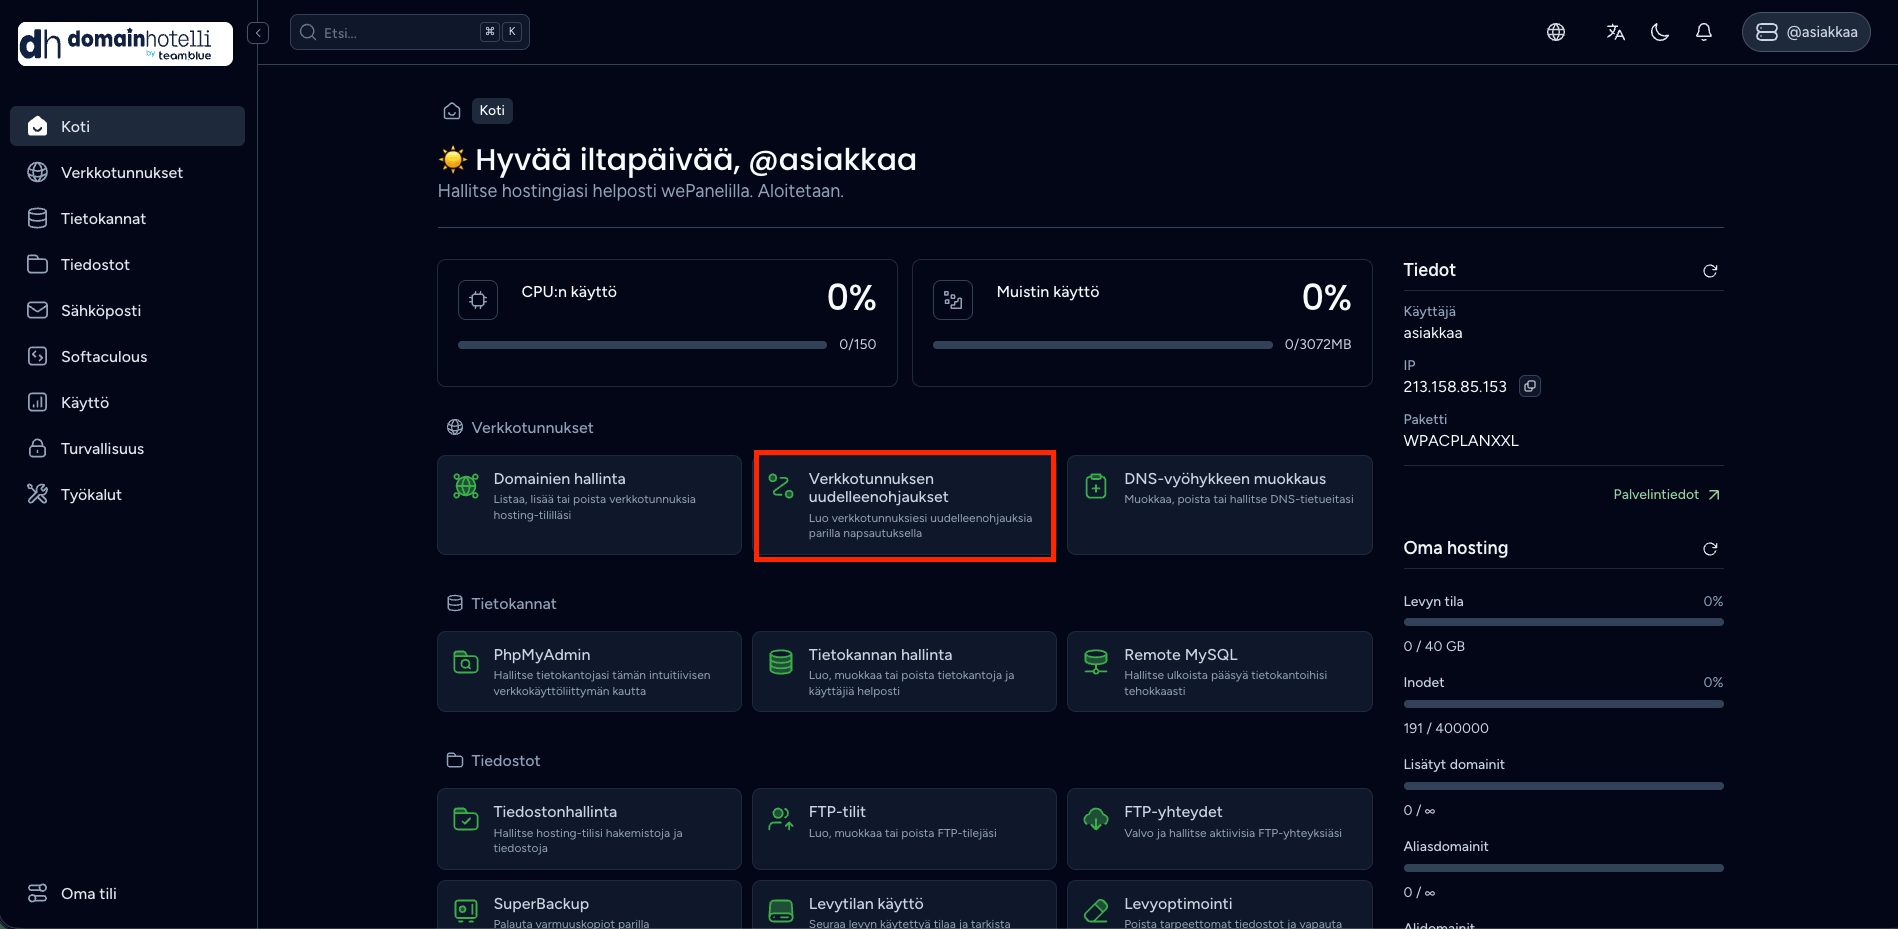Viewport: 1898px width, 929px height.
Task: Open Turvallisuus in the sidebar
Action: point(127,448)
